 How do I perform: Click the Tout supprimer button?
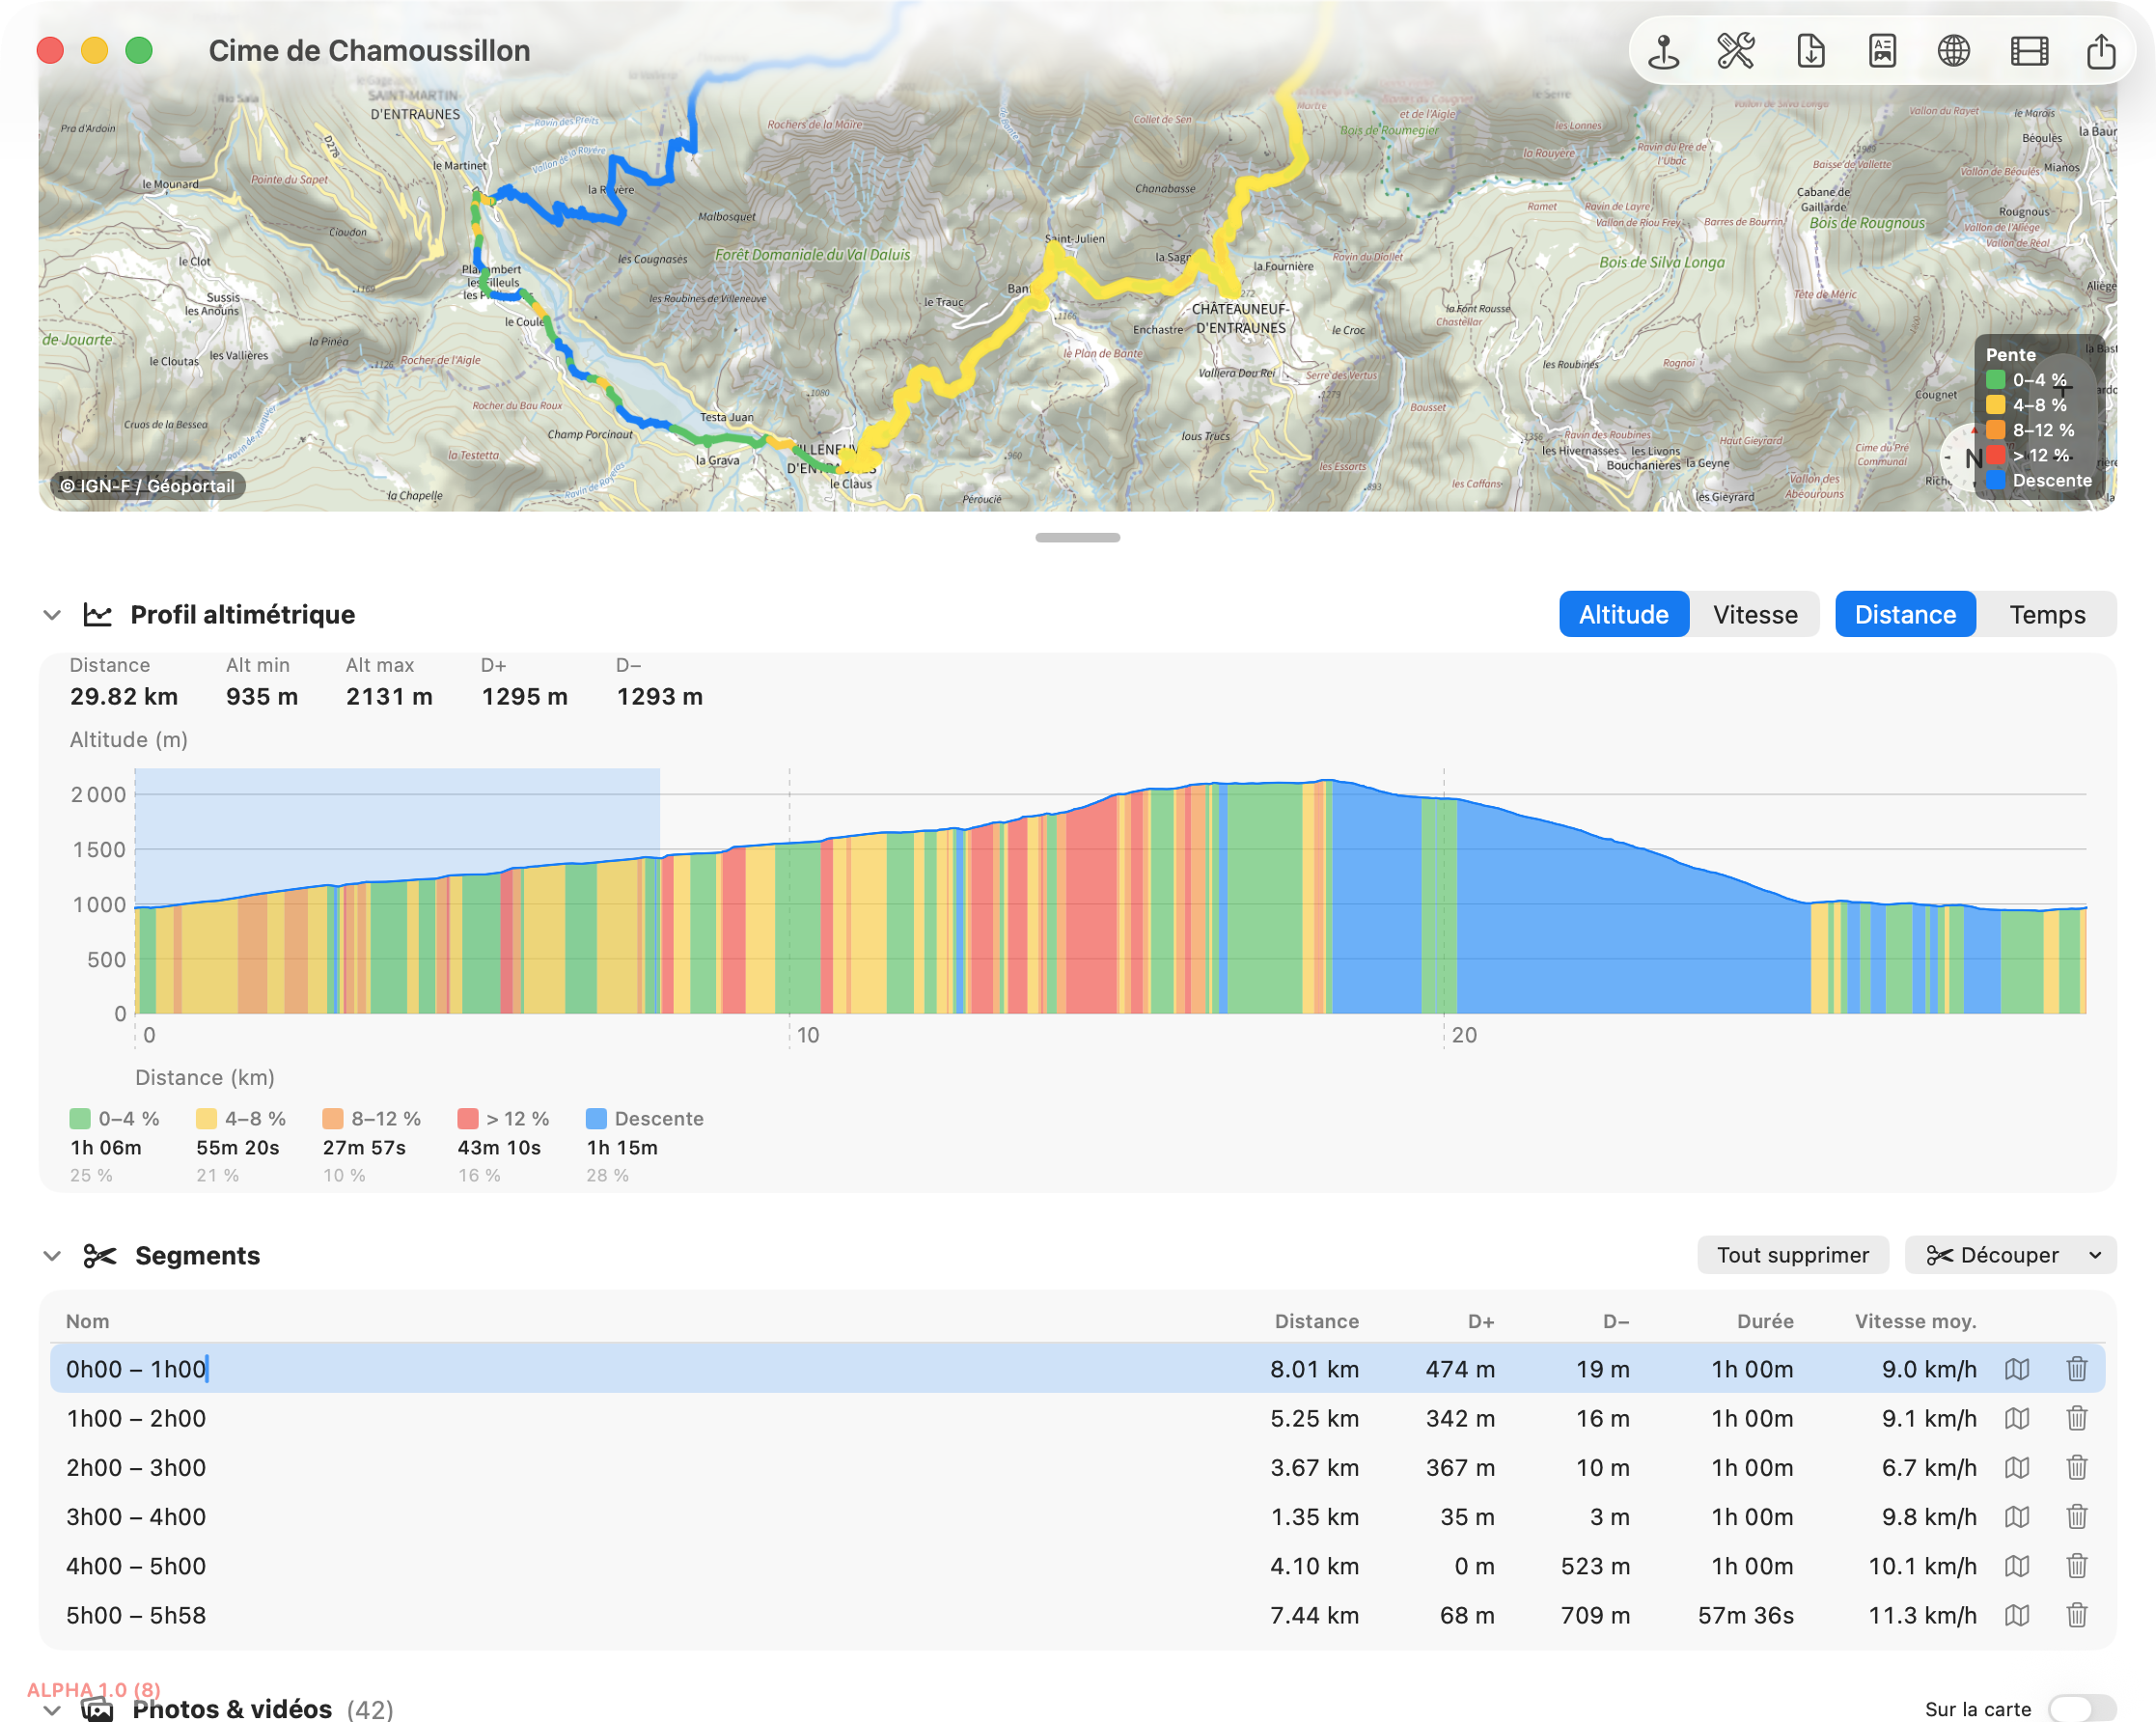[x=1793, y=1255]
